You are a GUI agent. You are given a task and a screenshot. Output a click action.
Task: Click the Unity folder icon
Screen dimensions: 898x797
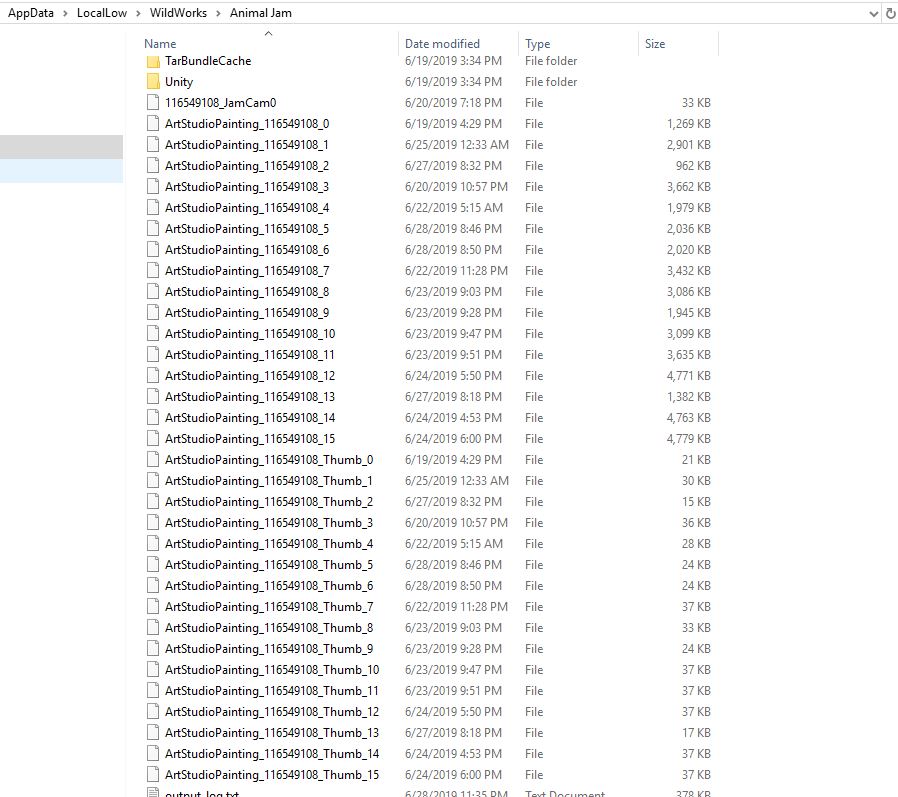click(x=153, y=82)
